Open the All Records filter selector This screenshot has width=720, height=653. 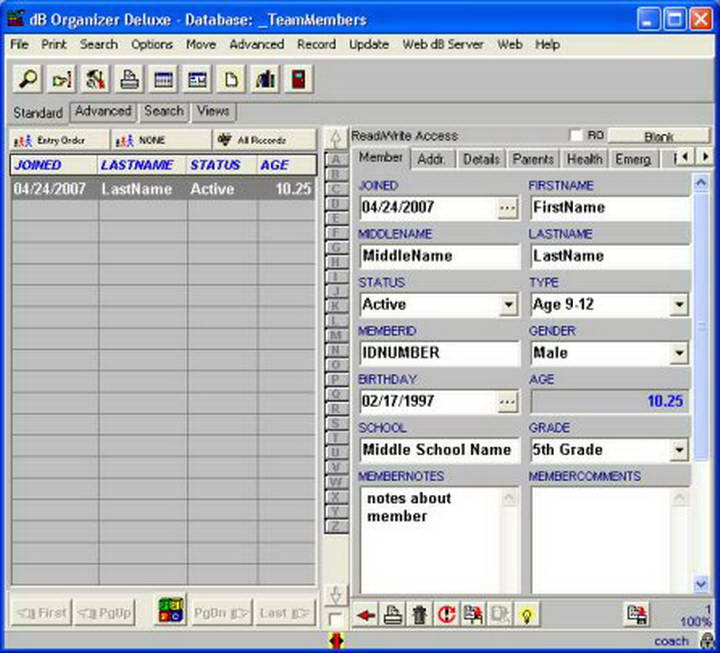(264, 140)
